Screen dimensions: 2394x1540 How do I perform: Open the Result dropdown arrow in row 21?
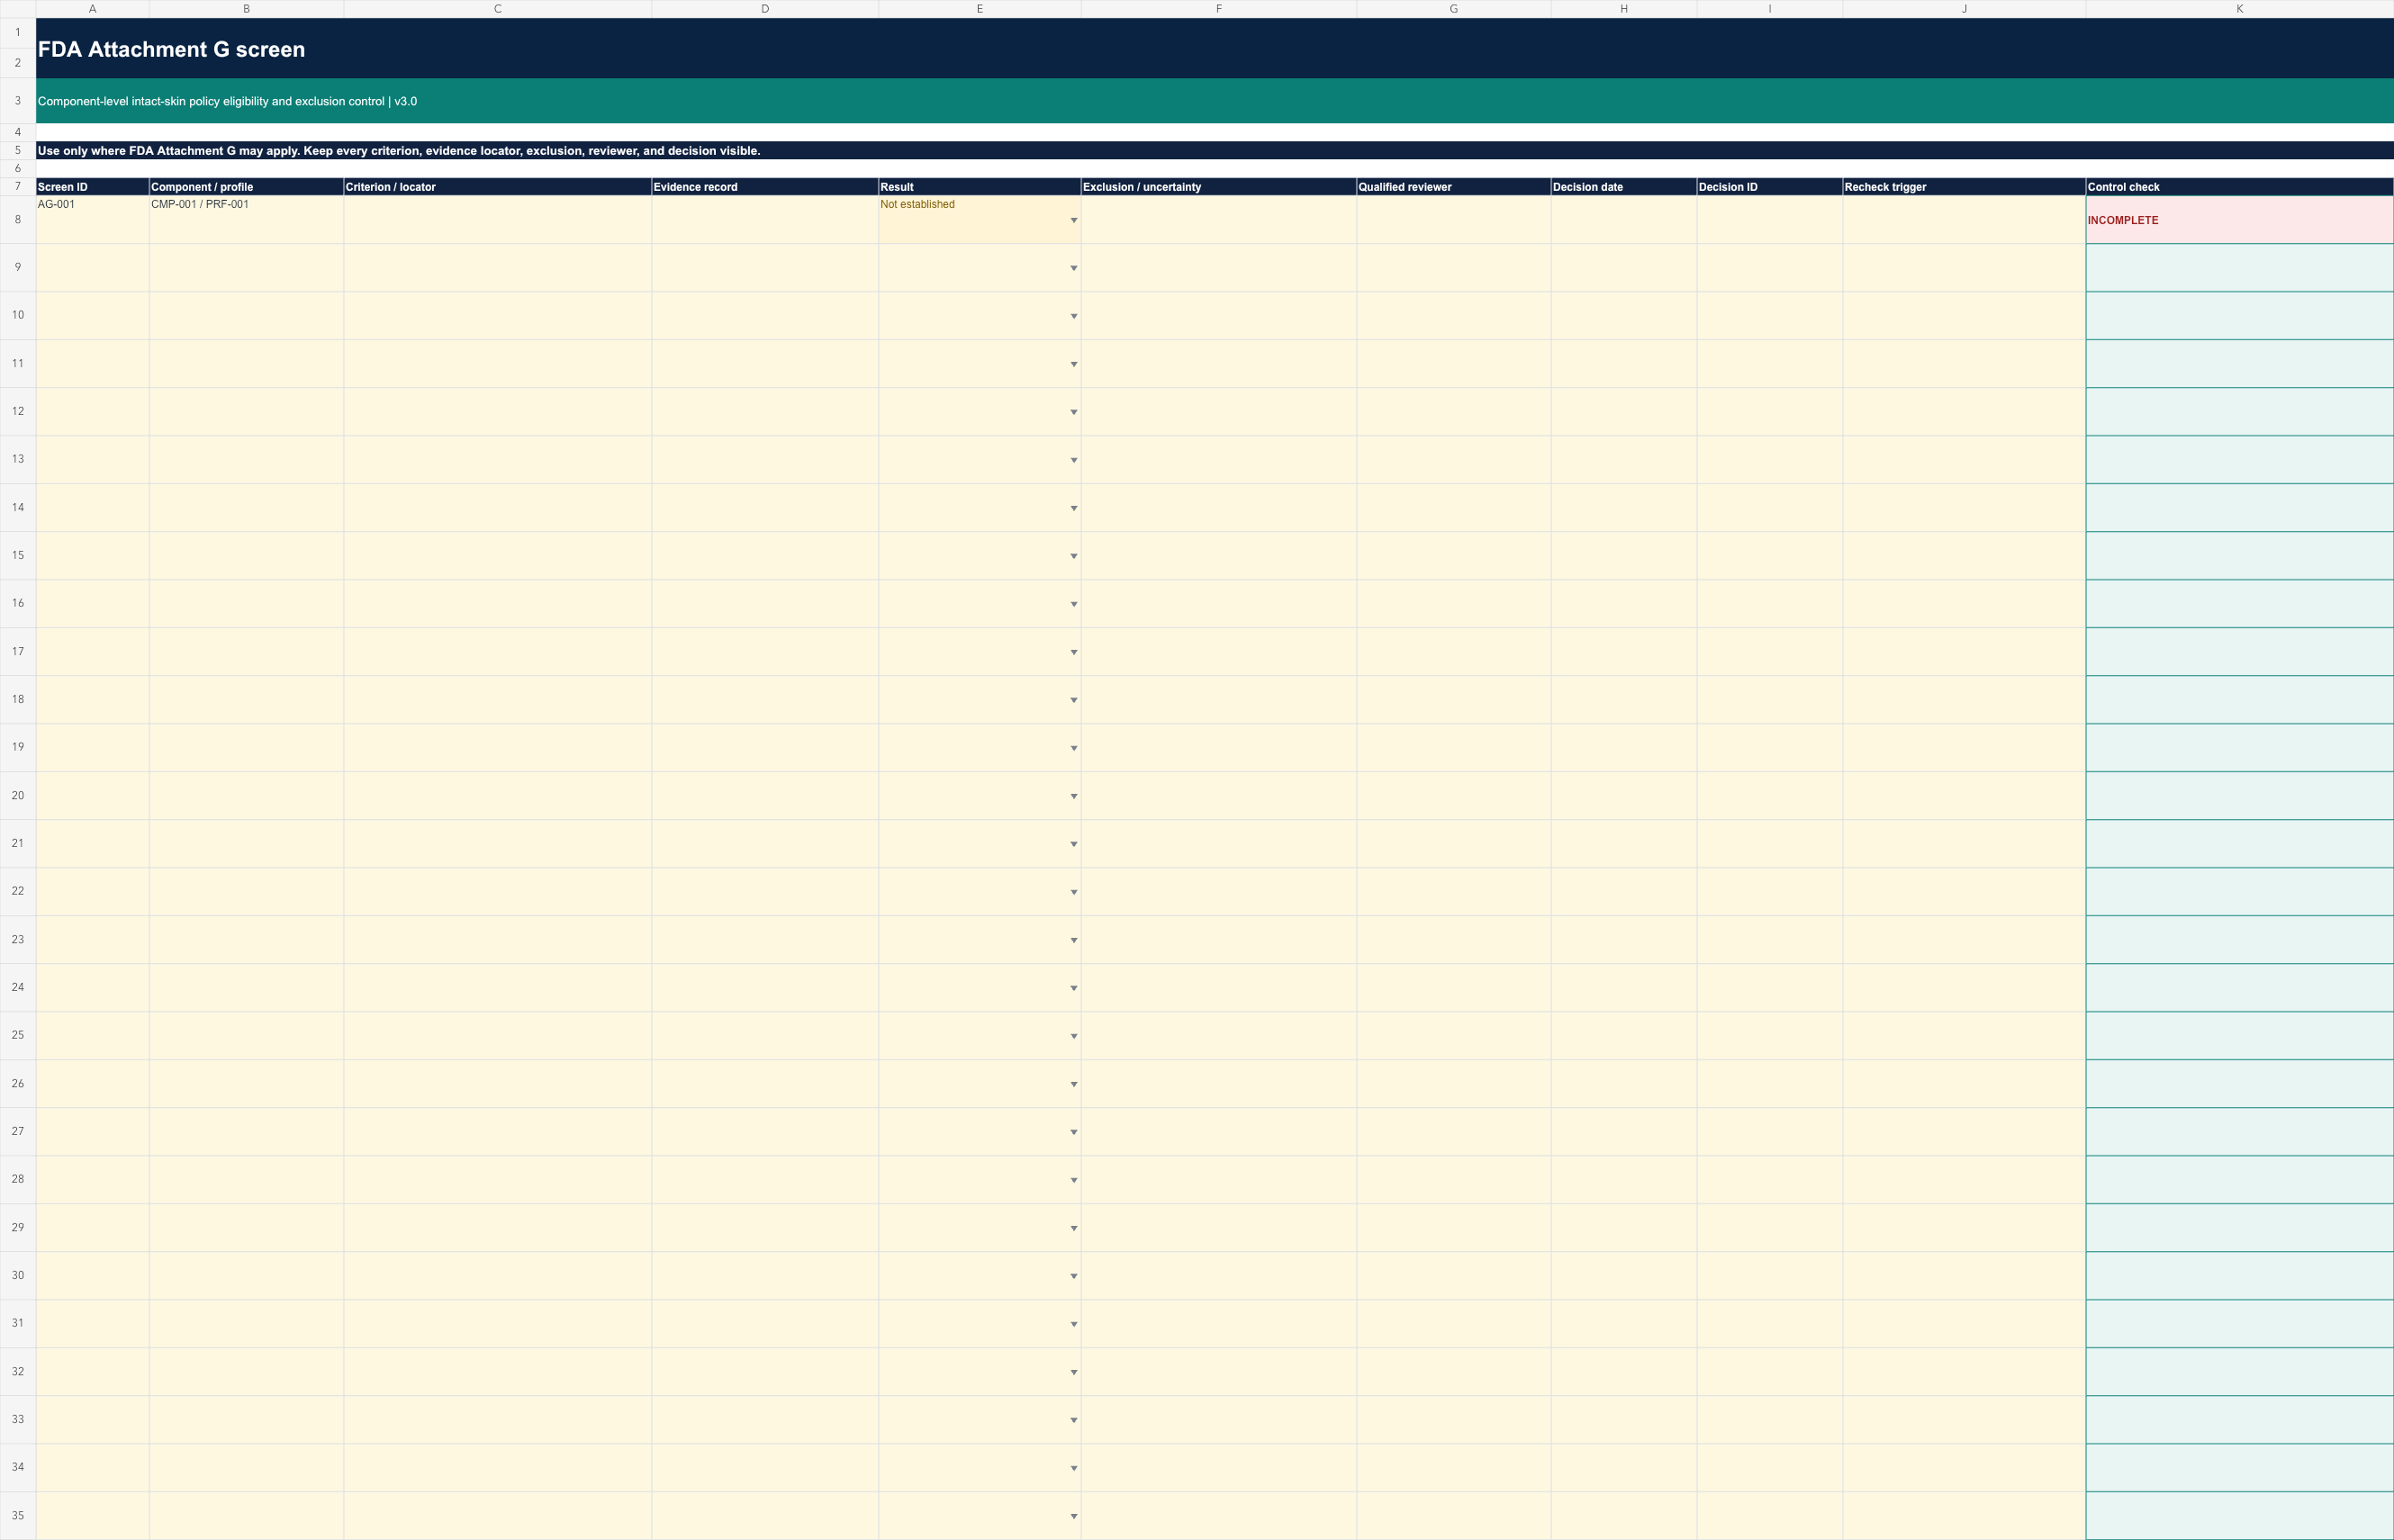click(1073, 844)
